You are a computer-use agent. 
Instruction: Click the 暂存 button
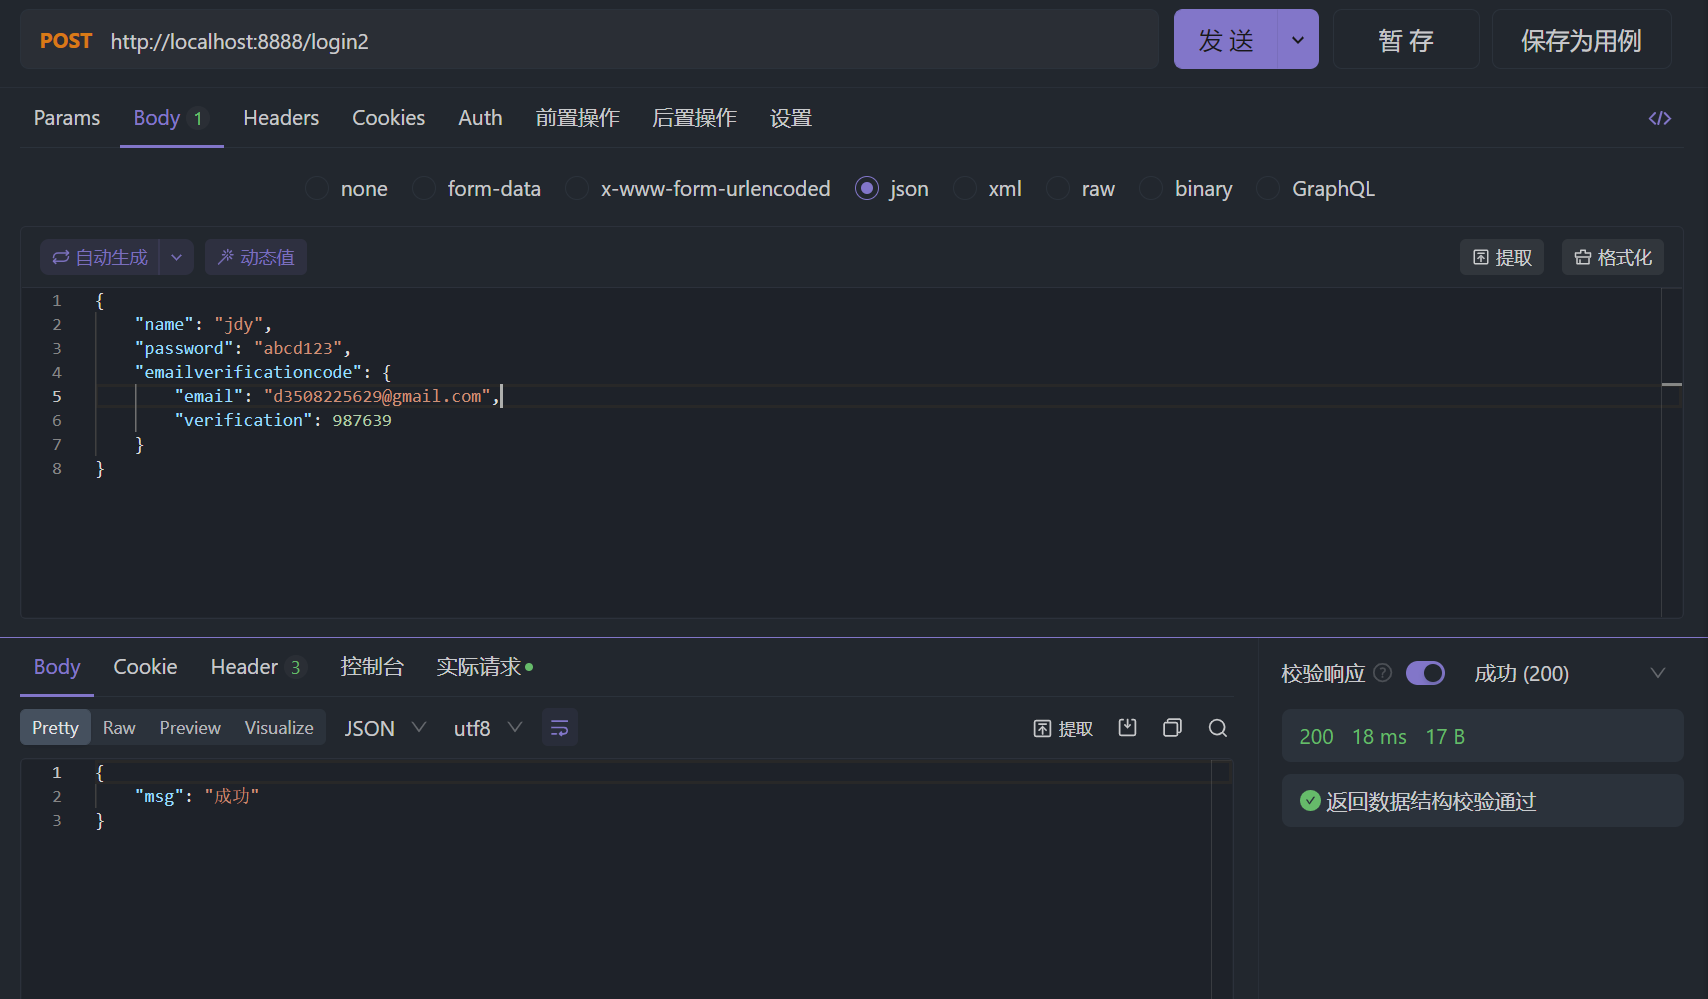(1406, 40)
